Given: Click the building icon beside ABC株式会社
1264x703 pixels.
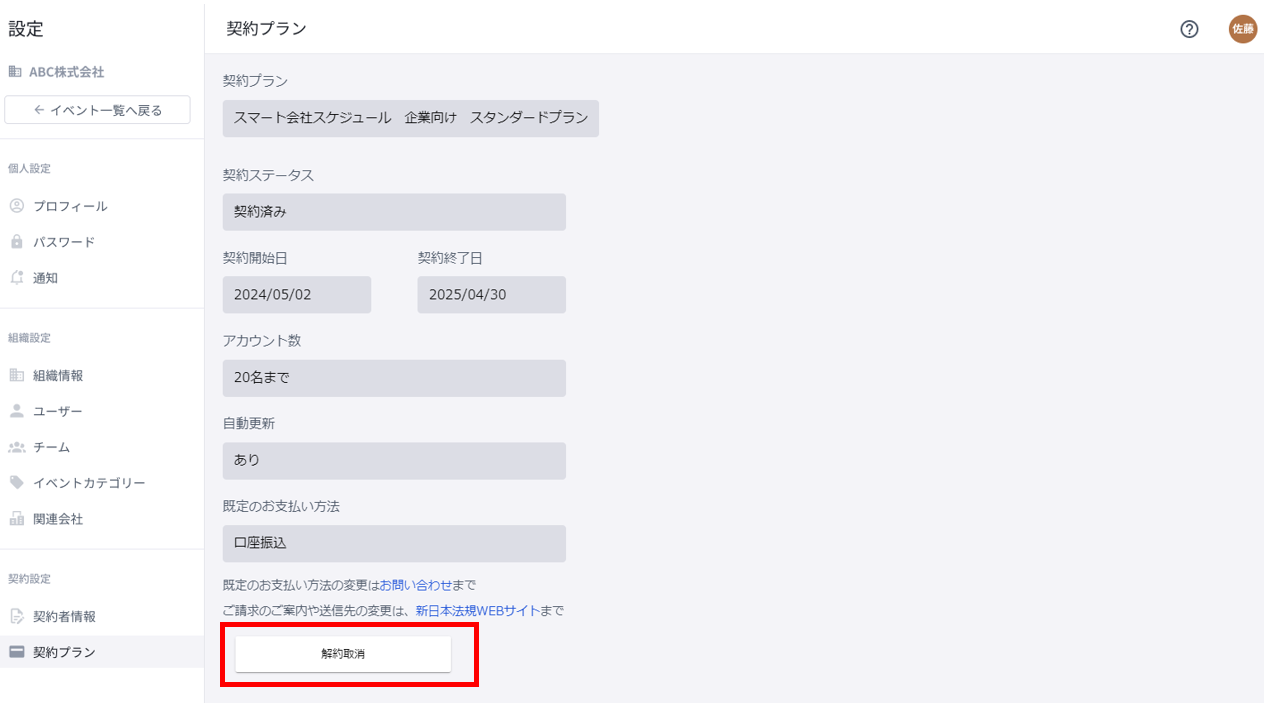Looking at the screenshot, I should coord(15,72).
